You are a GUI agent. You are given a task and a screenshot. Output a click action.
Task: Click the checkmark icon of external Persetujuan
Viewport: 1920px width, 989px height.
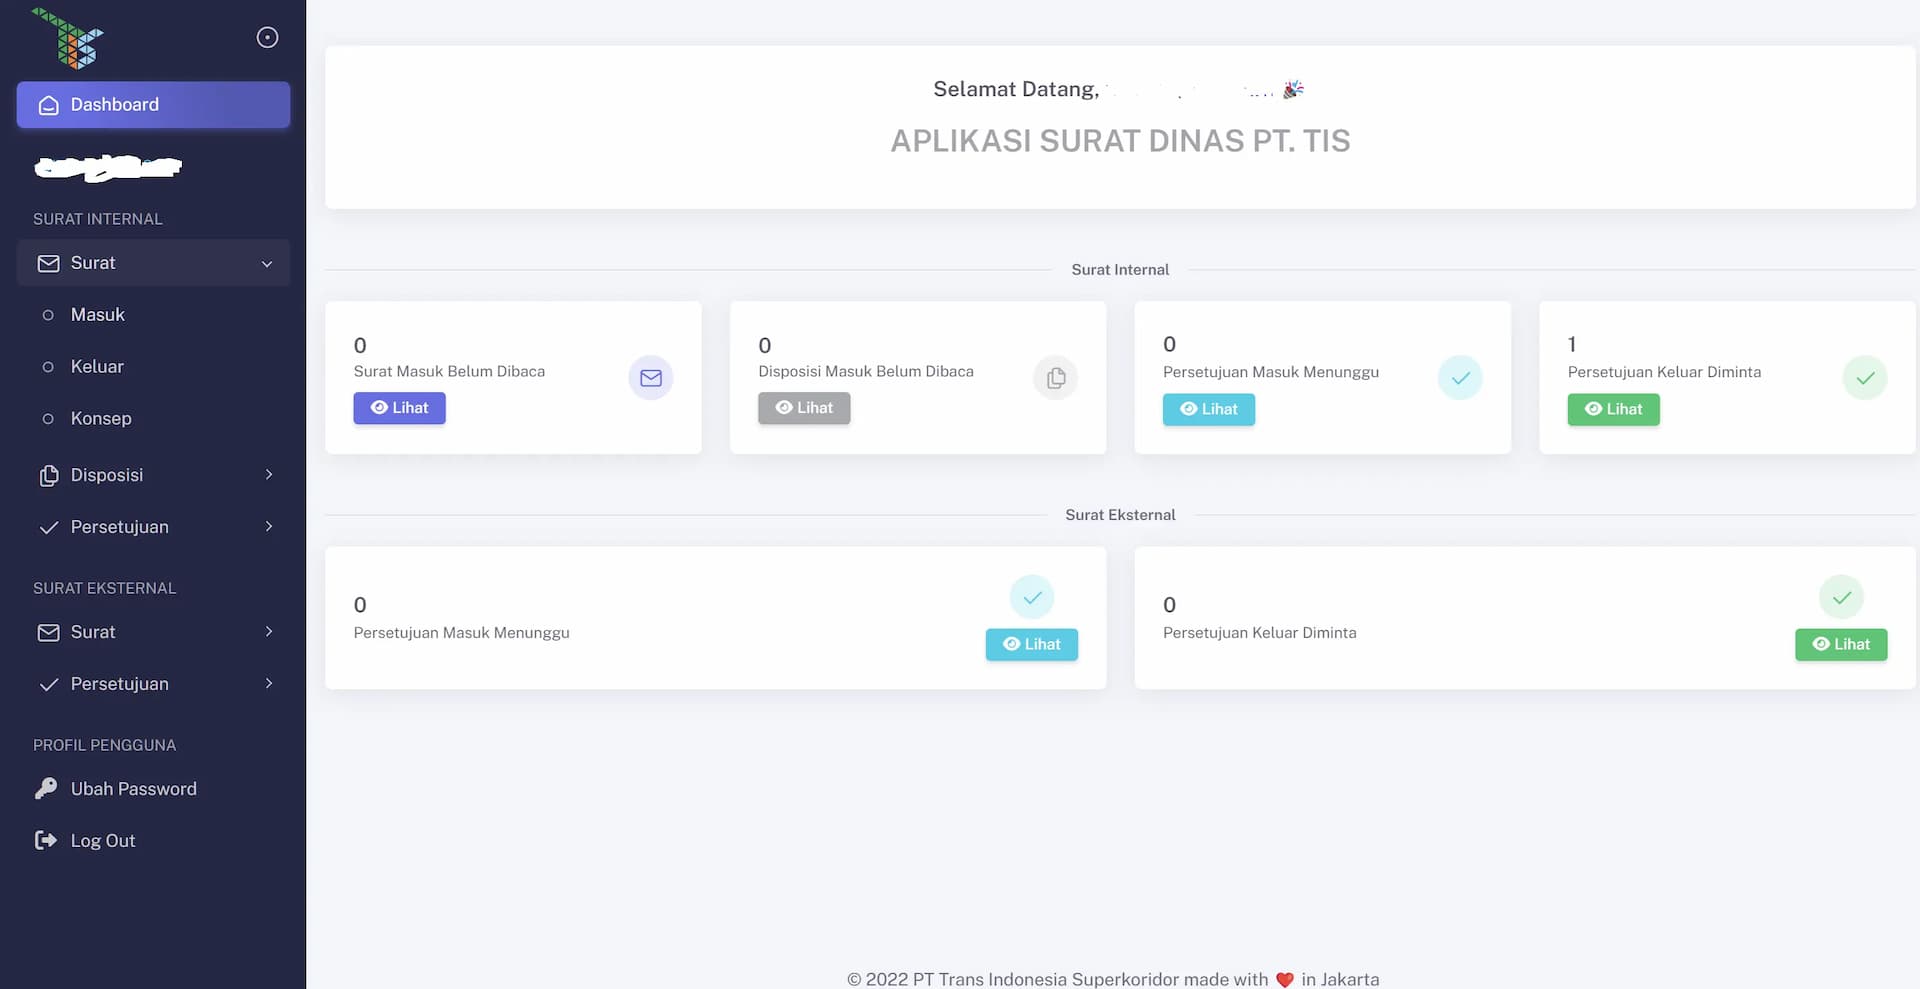(48, 684)
